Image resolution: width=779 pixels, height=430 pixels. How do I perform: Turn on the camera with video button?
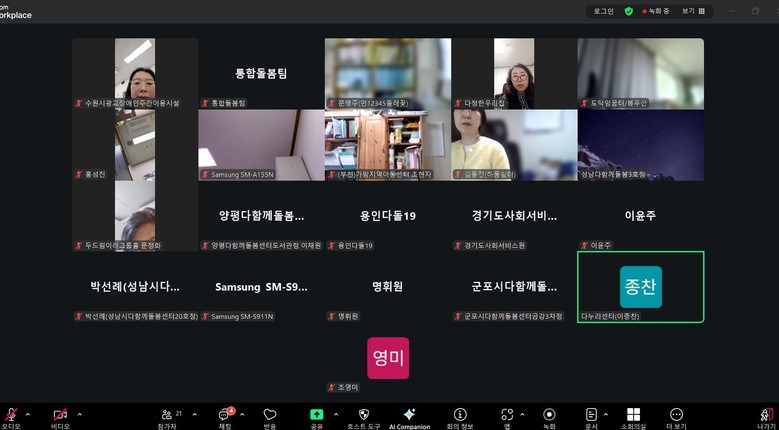(x=60, y=415)
